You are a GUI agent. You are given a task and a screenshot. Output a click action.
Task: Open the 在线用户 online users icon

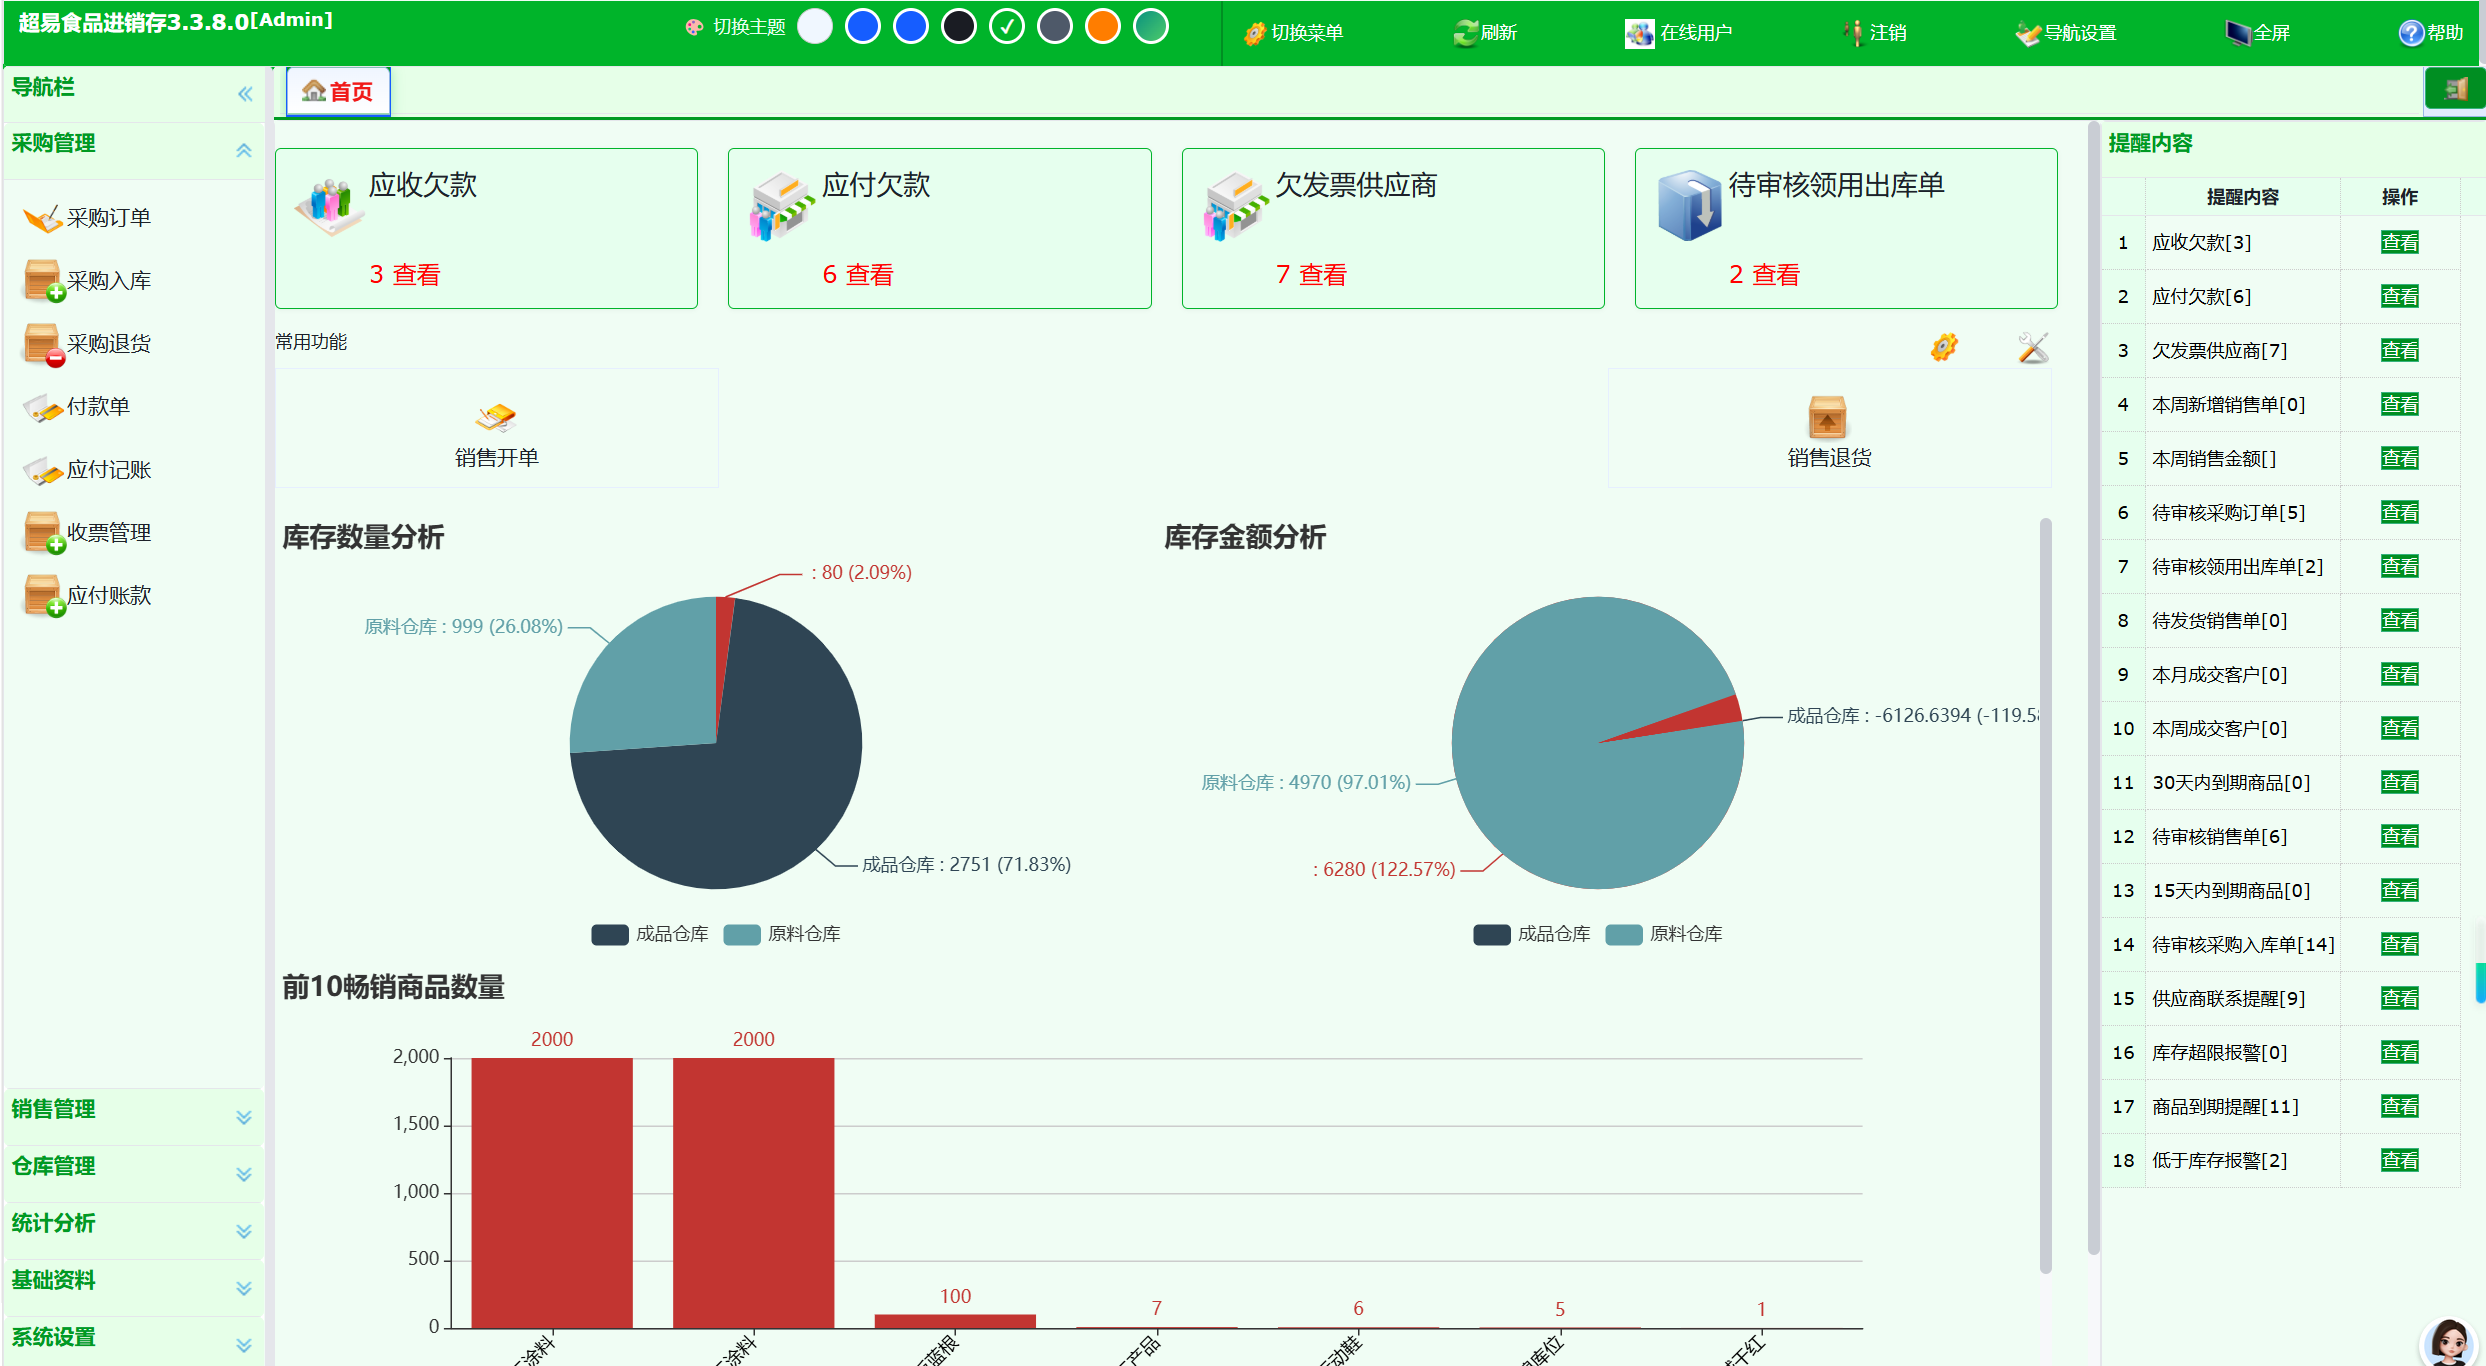[1639, 33]
